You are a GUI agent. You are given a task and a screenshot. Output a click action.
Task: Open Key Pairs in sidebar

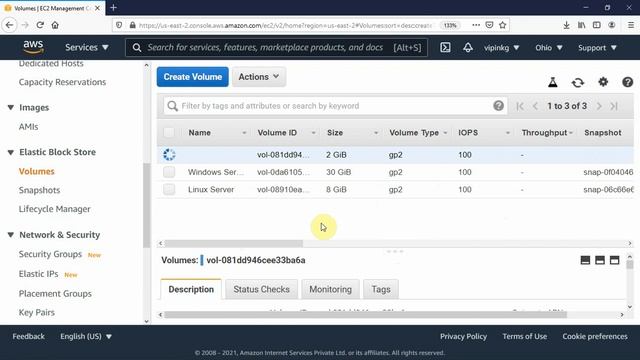37,313
